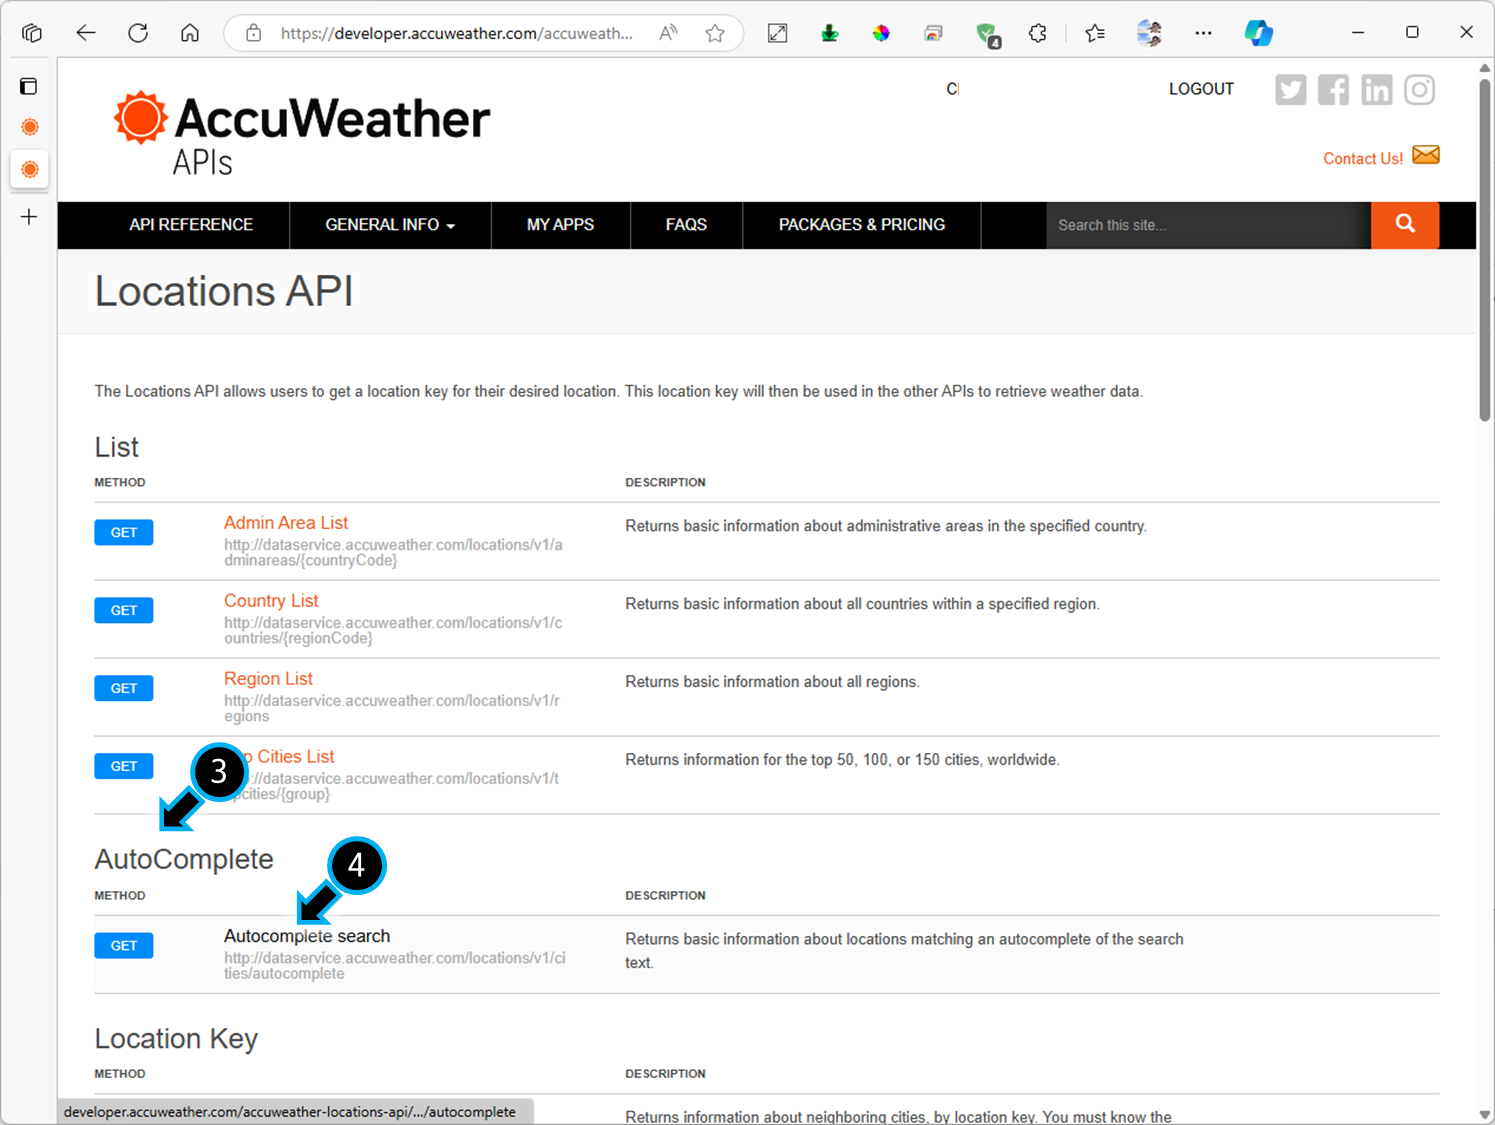The image size is (1495, 1125).
Task: Add this page to favorites star
Action: [x=715, y=33]
